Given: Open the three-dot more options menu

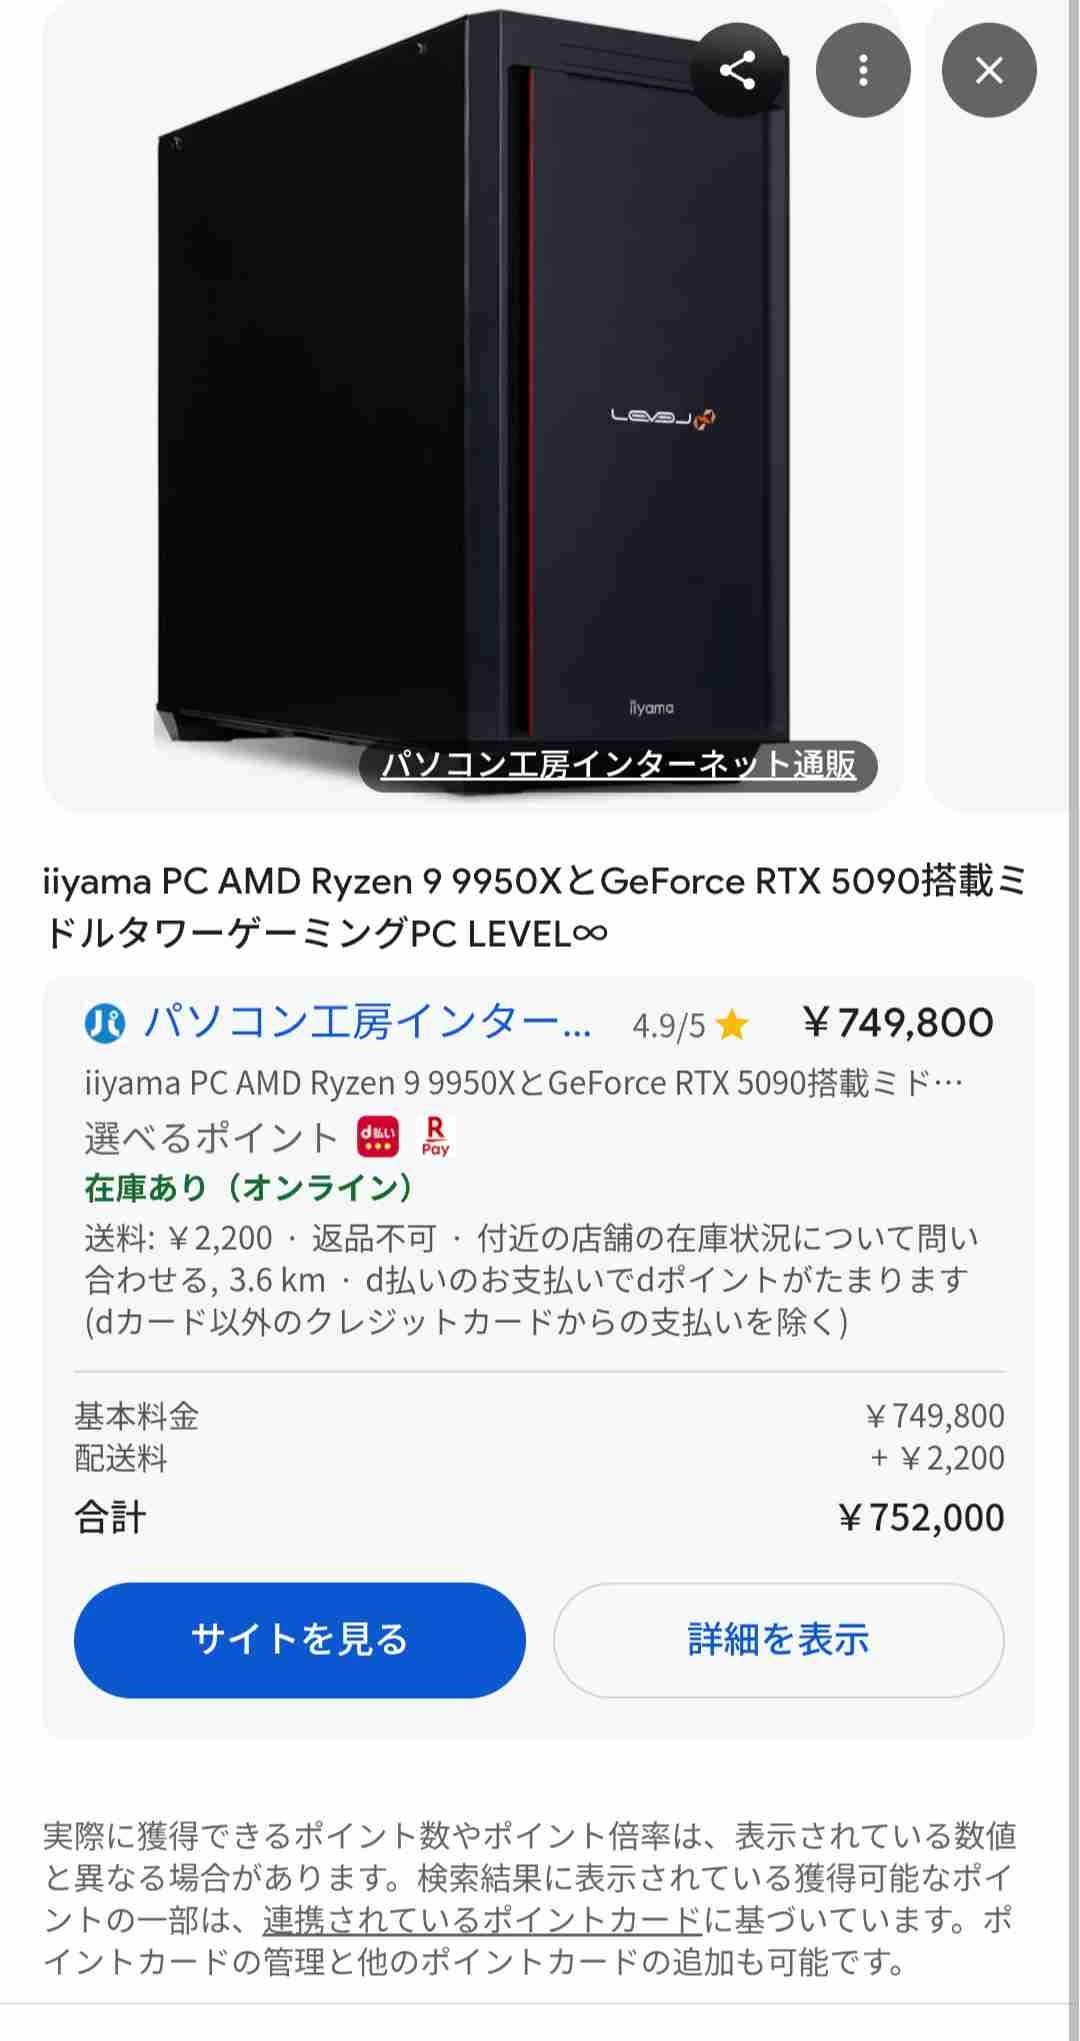Looking at the screenshot, I should click(x=863, y=70).
